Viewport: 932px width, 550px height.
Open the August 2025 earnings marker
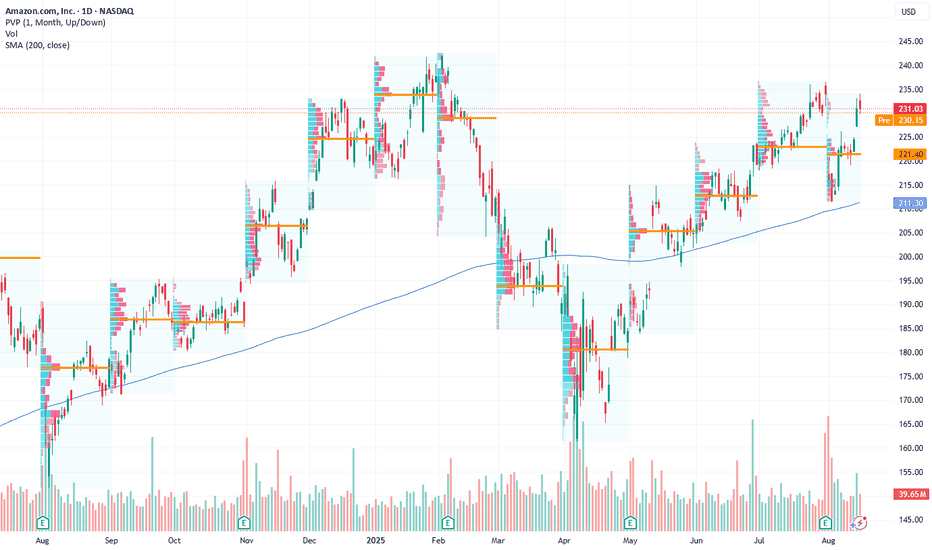point(825,523)
